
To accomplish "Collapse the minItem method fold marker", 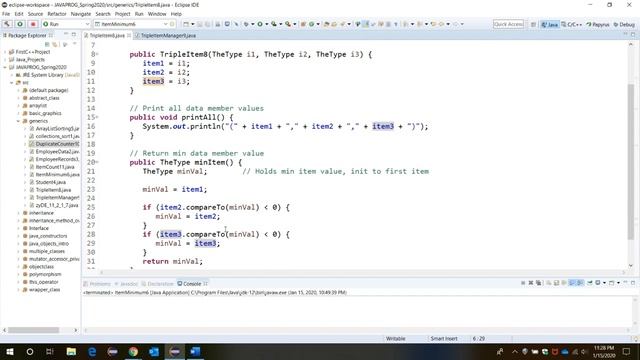I will (x=97, y=162).
